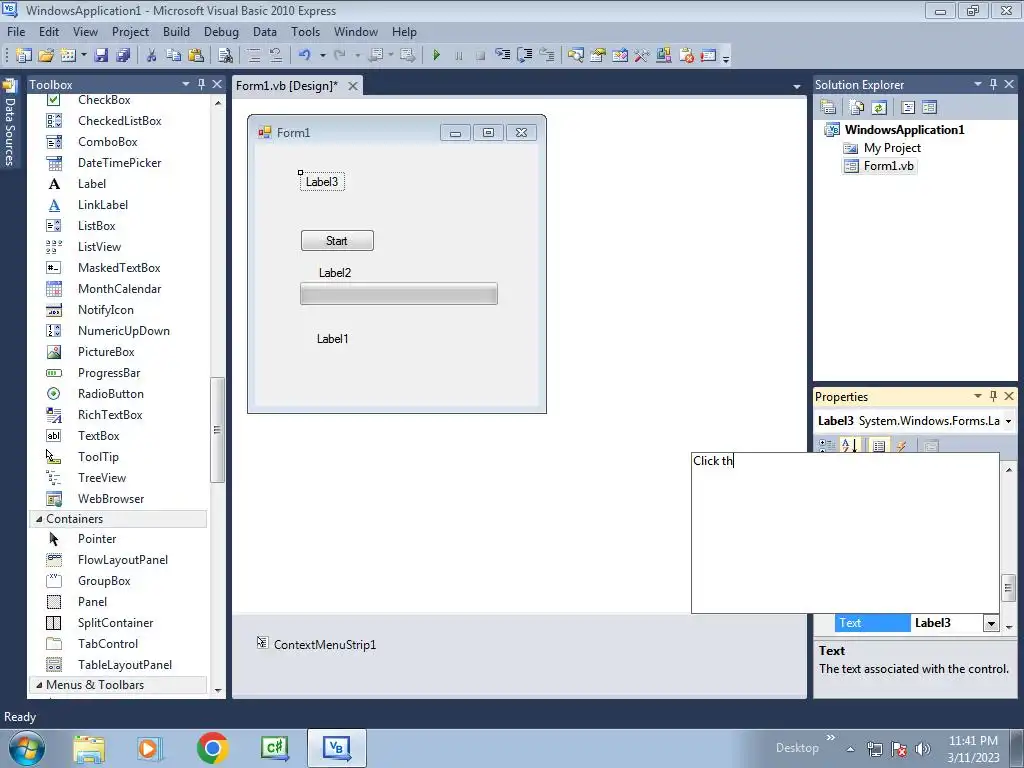Select Label3 on the form
Image resolution: width=1024 pixels, height=768 pixels.
tap(322, 182)
